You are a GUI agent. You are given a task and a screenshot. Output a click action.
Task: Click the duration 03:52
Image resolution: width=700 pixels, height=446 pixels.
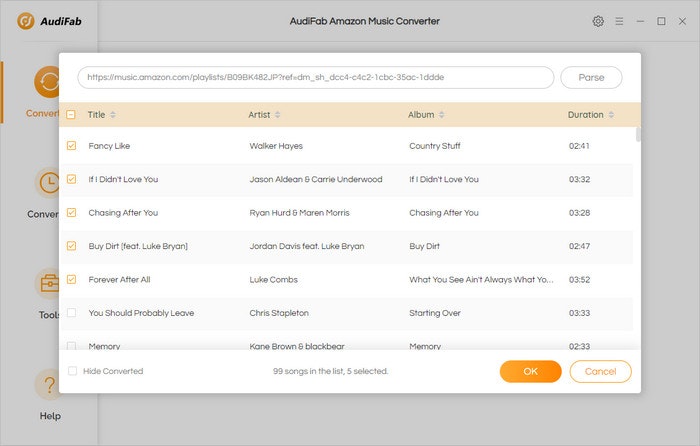(579, 280)
